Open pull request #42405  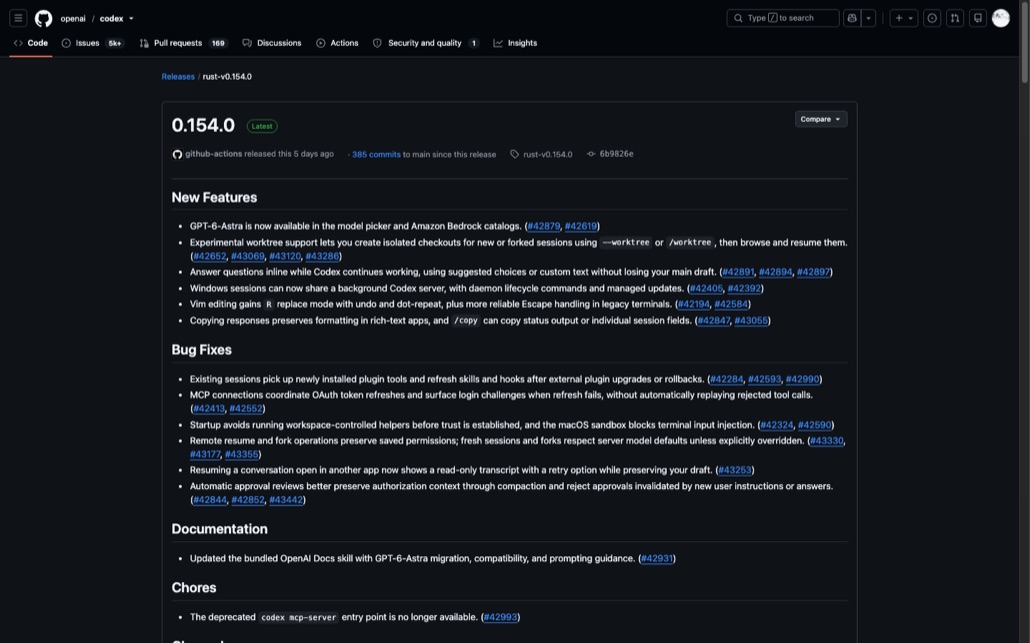click(x=706, y=288)
